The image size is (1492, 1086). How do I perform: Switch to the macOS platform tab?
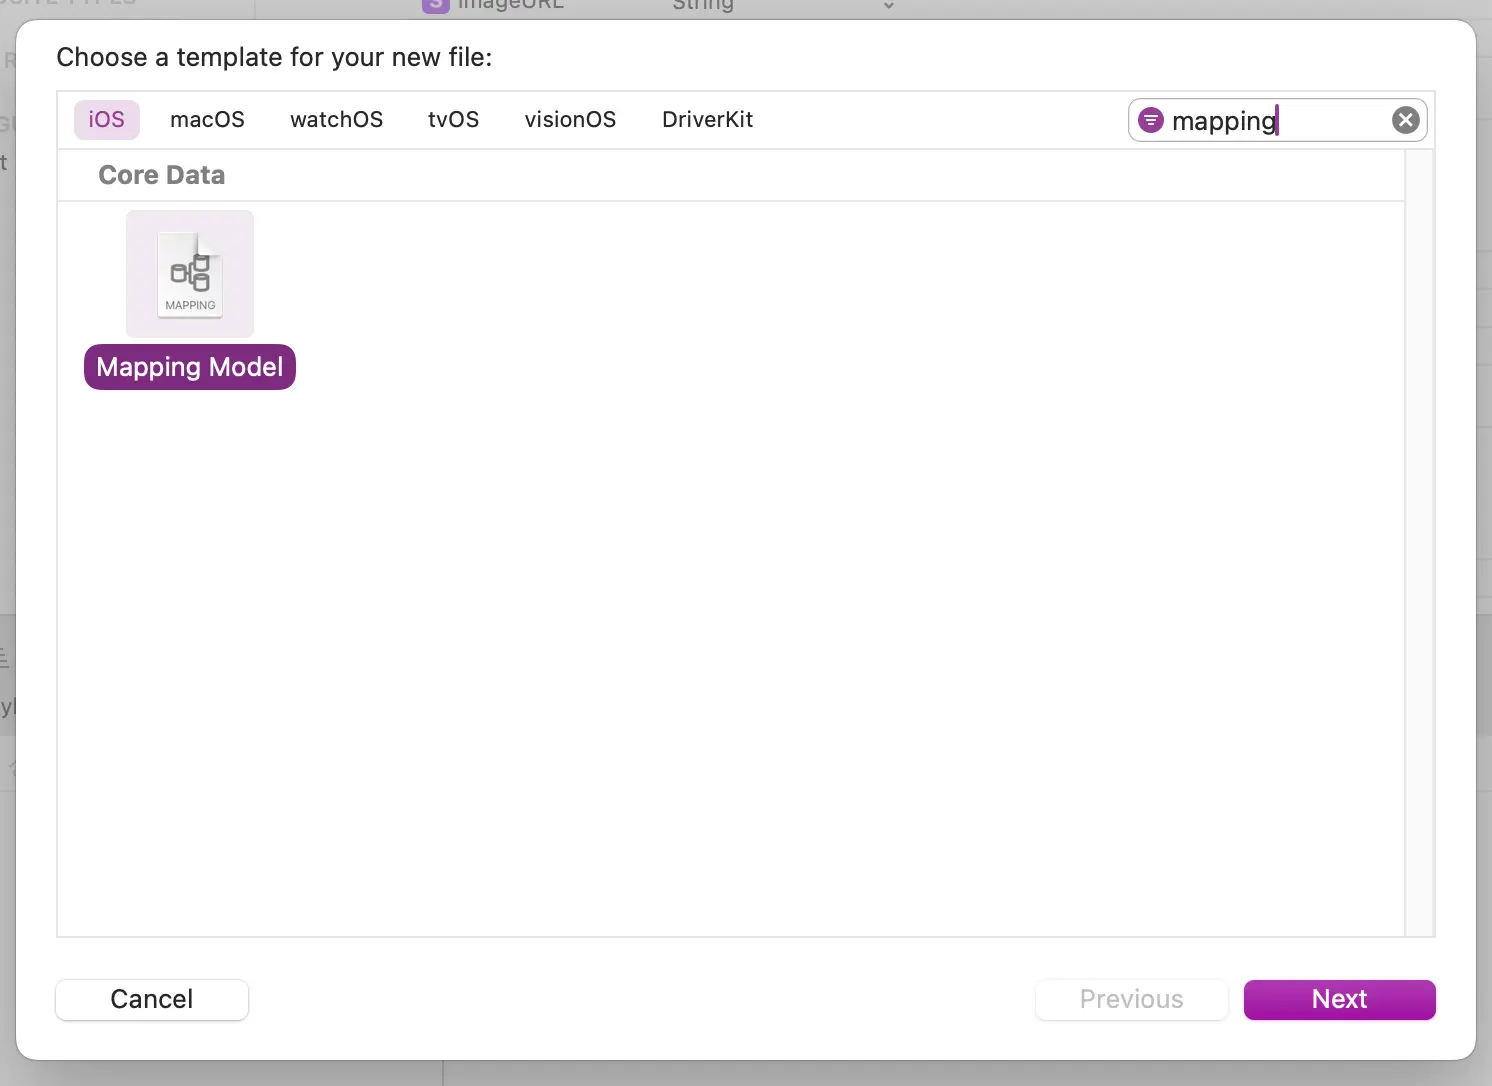point(207,120)
